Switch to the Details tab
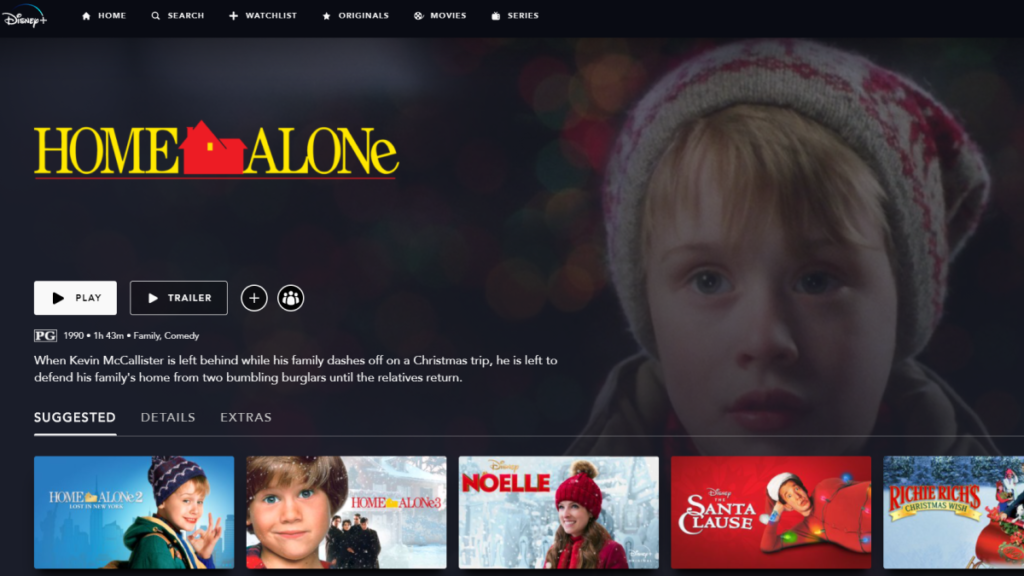Screen dimensions: 1024x576 (168, 418)
